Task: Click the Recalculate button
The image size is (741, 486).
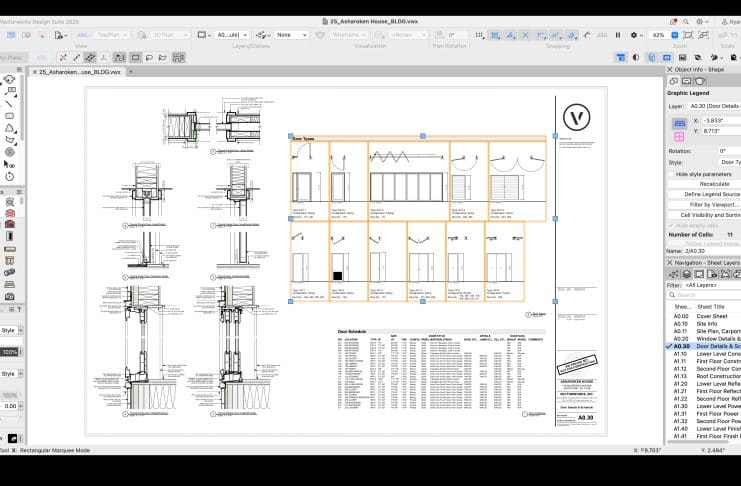Action: [x=713, y=183]
